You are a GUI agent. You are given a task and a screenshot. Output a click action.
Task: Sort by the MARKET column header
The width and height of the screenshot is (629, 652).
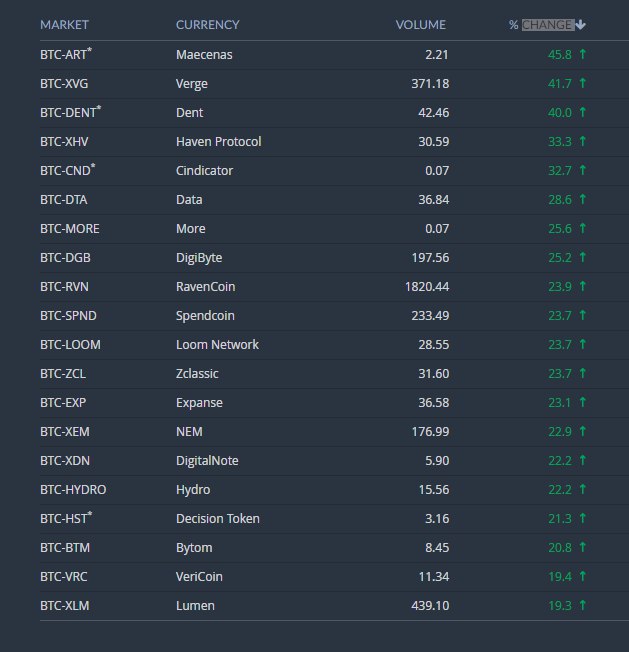pyautogui.click(x=64, y=25)
